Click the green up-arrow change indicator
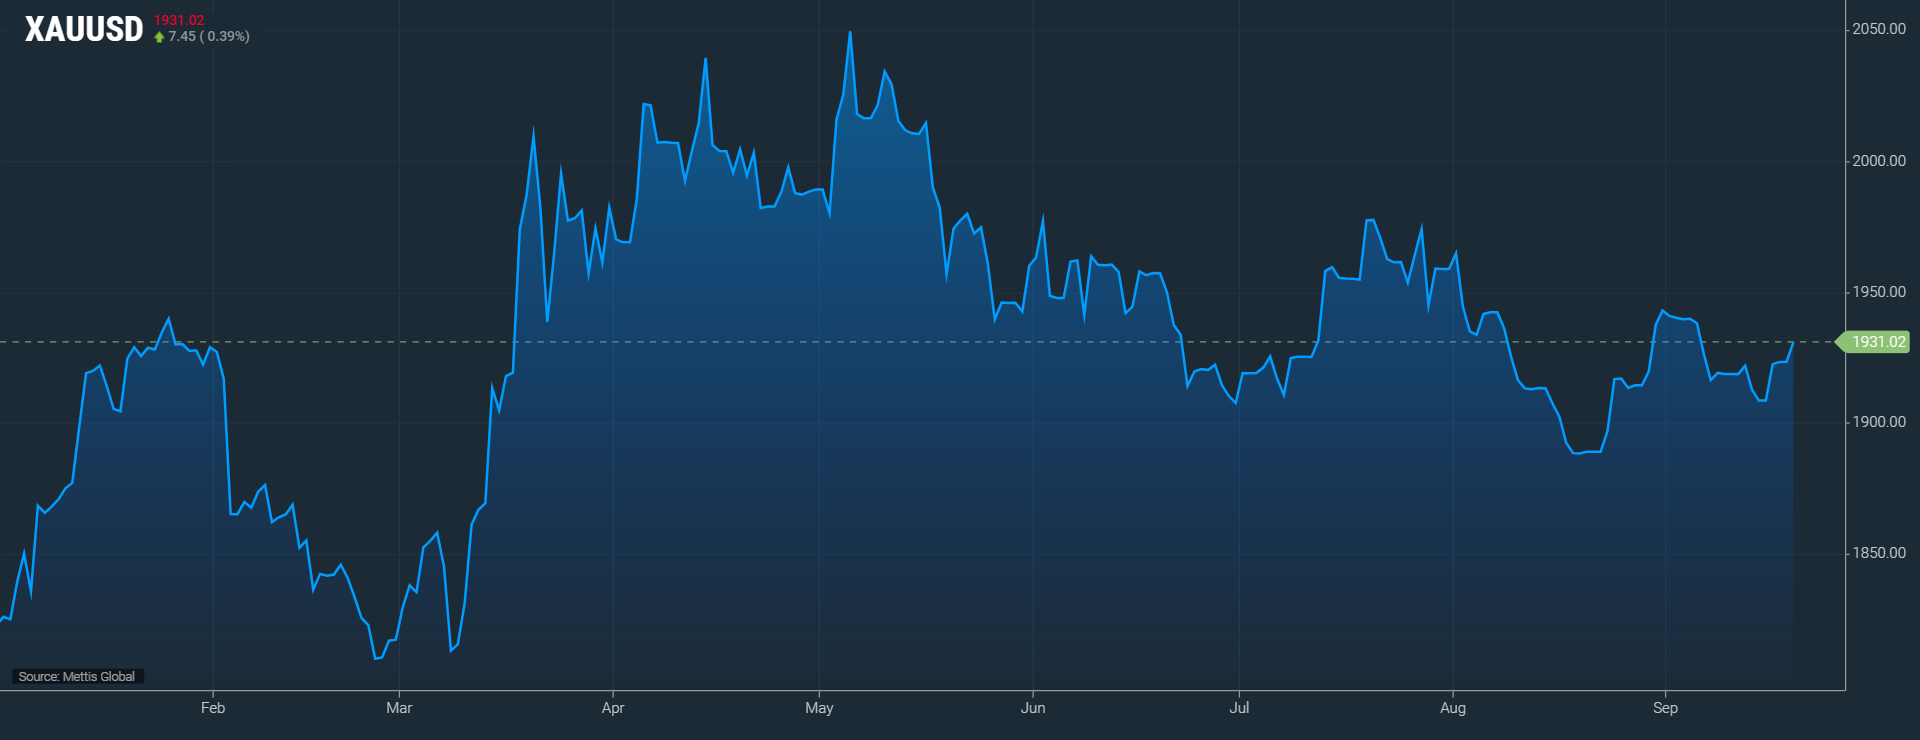Viewport: 1920px width, 740px height. point(159,37)
